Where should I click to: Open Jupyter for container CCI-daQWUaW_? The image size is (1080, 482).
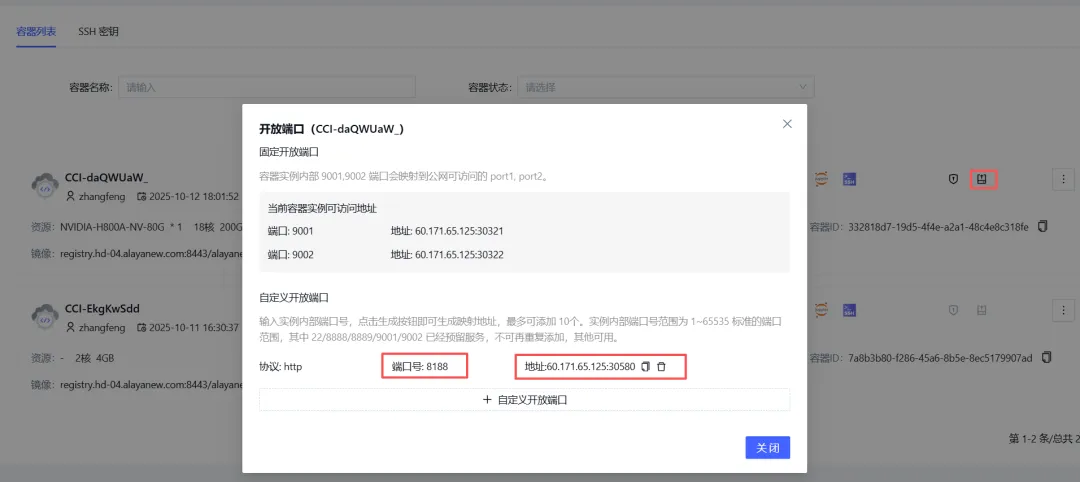click(x=821, y=179)
